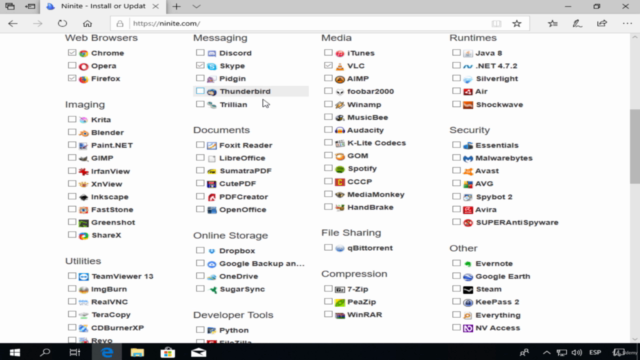Click the Firefox icon
Screen dimensions: 640x360
click(x=84, y=79)
